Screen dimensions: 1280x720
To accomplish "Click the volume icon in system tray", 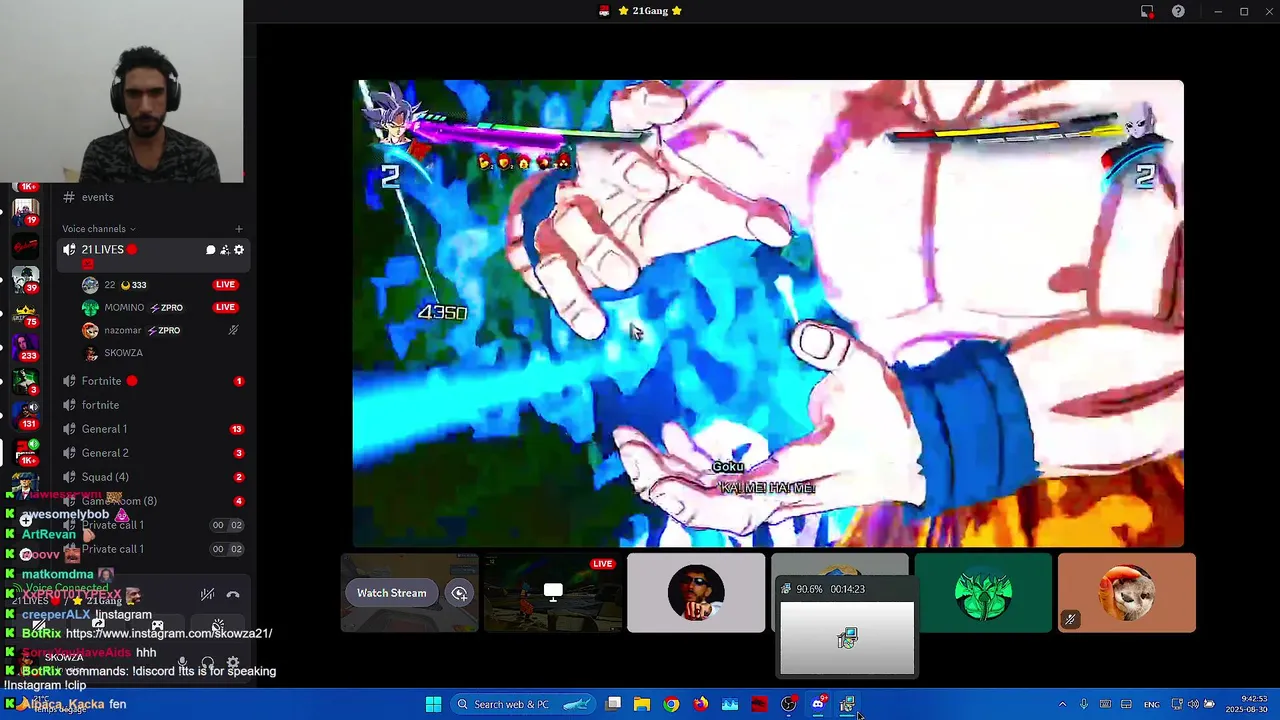I will tap(1193, 704).
